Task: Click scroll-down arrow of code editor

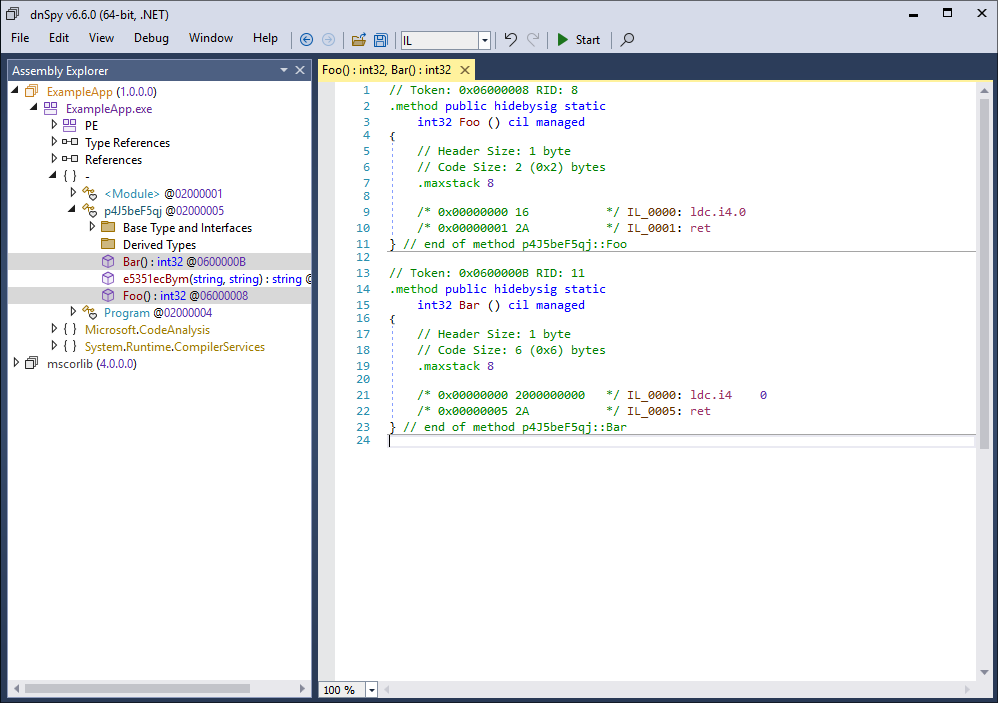Action: [984, 672]
